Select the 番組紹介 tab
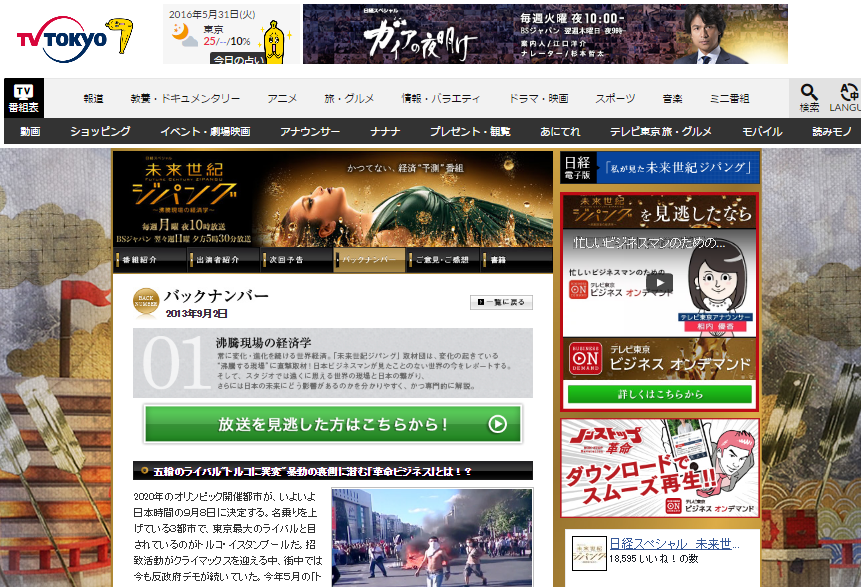Screen dimensions: 861x587 [x=150, y=260]
